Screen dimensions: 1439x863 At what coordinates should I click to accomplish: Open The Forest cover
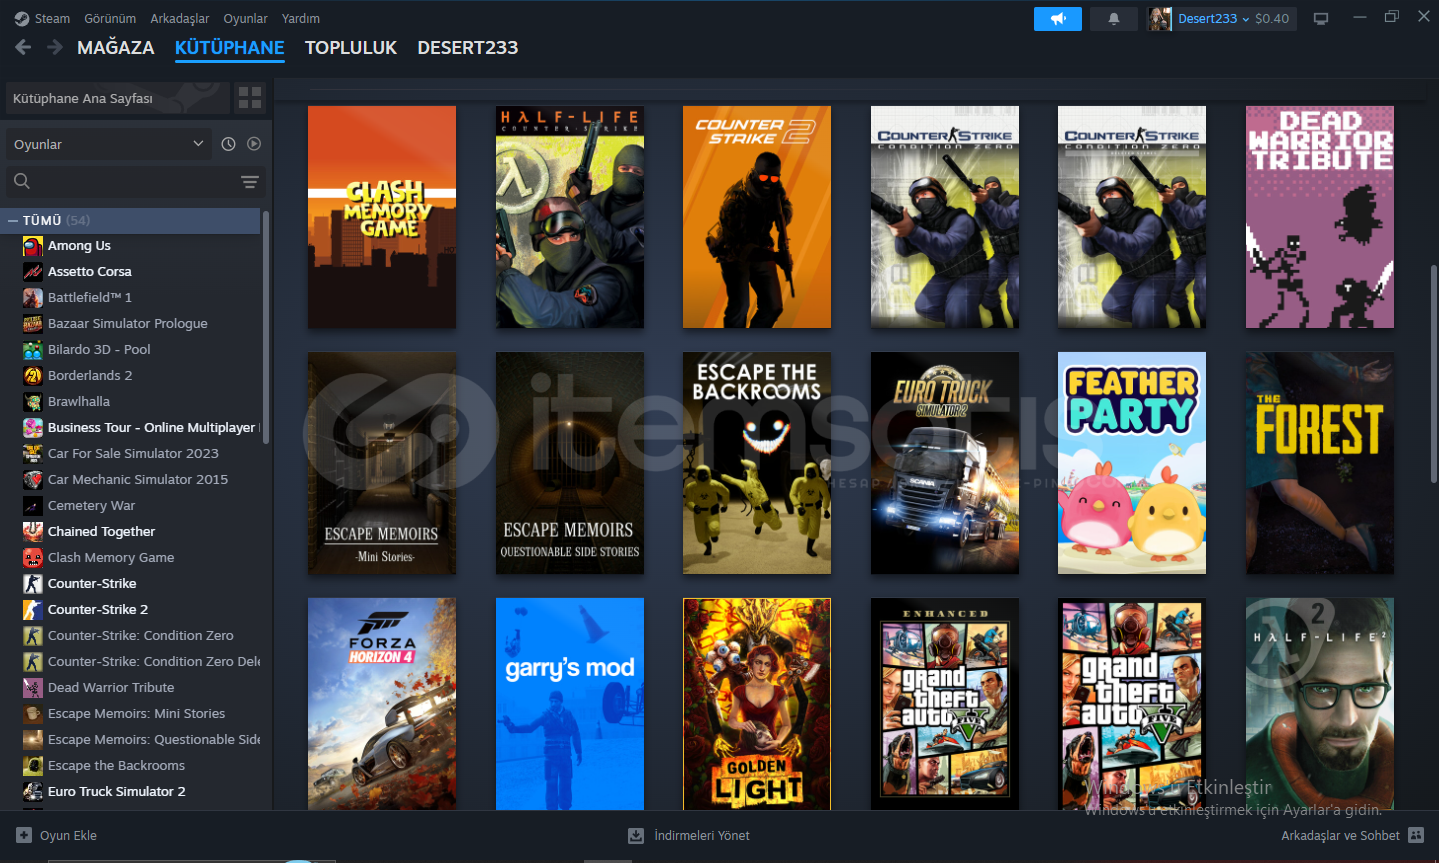click(x=1320, y=463)
